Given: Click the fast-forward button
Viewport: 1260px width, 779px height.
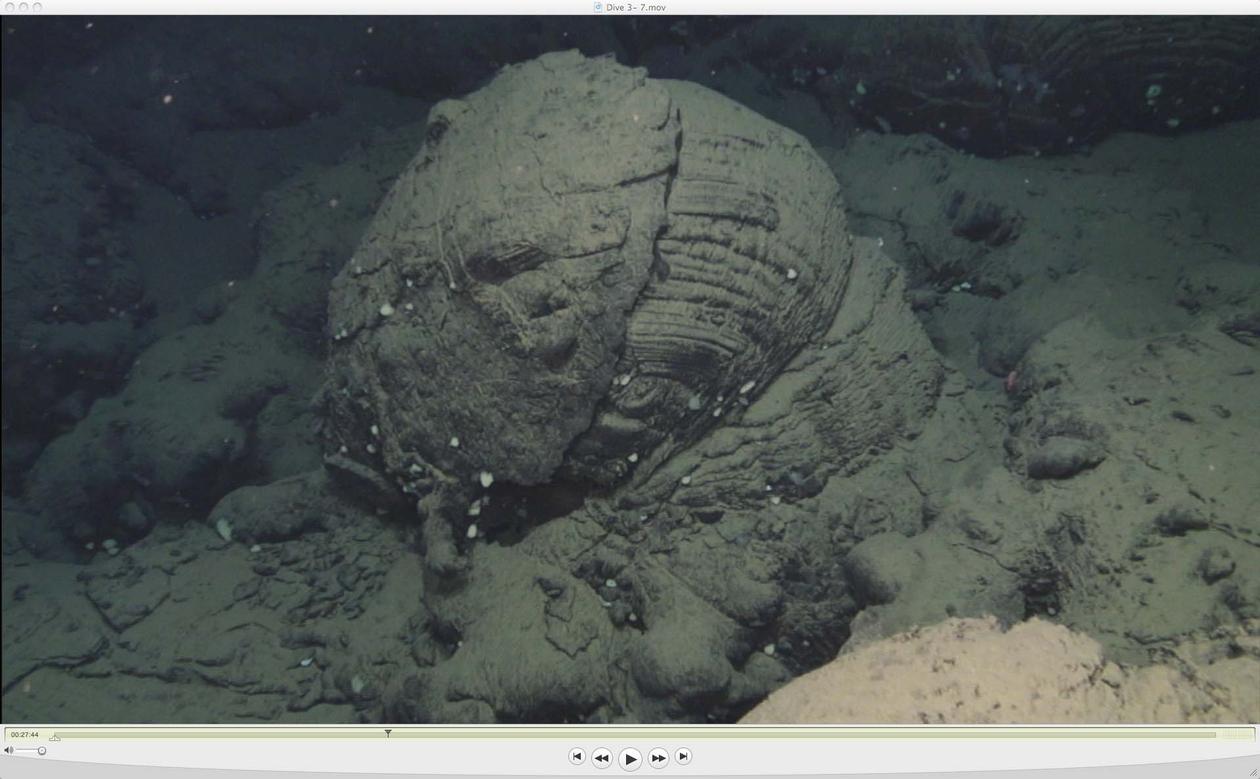Looking at the screenshot, I should 658,758.
